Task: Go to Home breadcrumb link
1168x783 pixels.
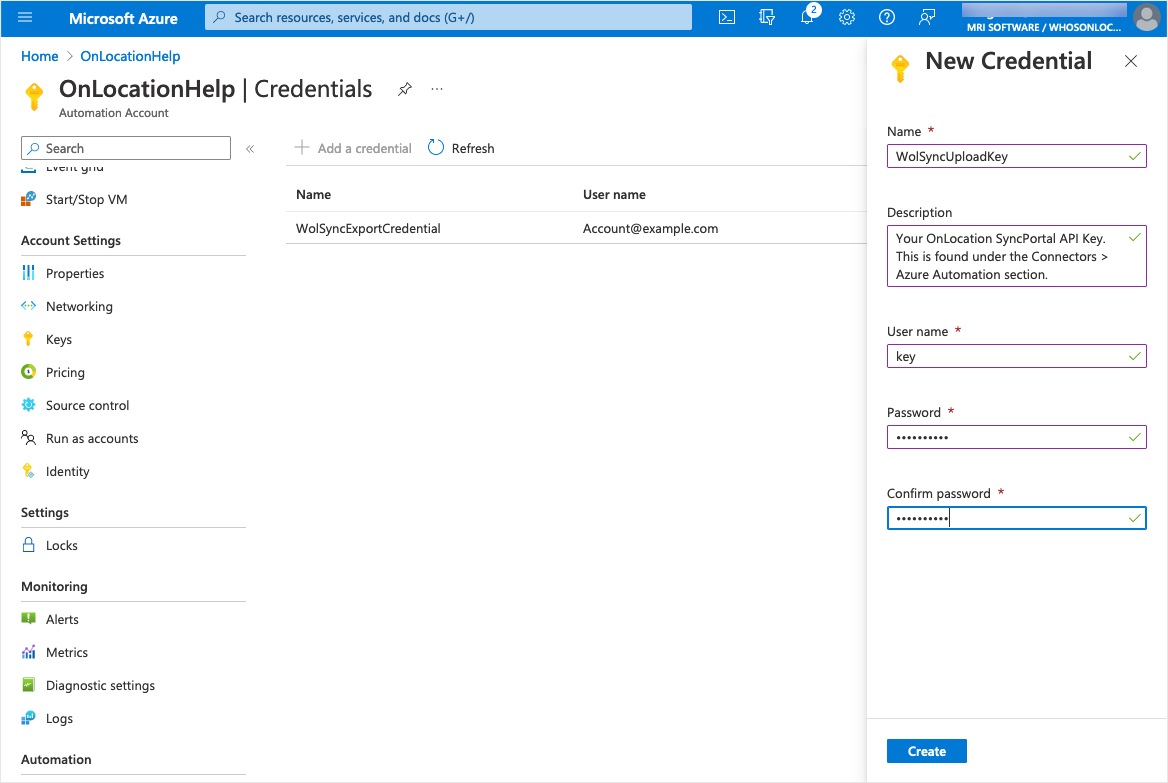Action: point(39,57)
